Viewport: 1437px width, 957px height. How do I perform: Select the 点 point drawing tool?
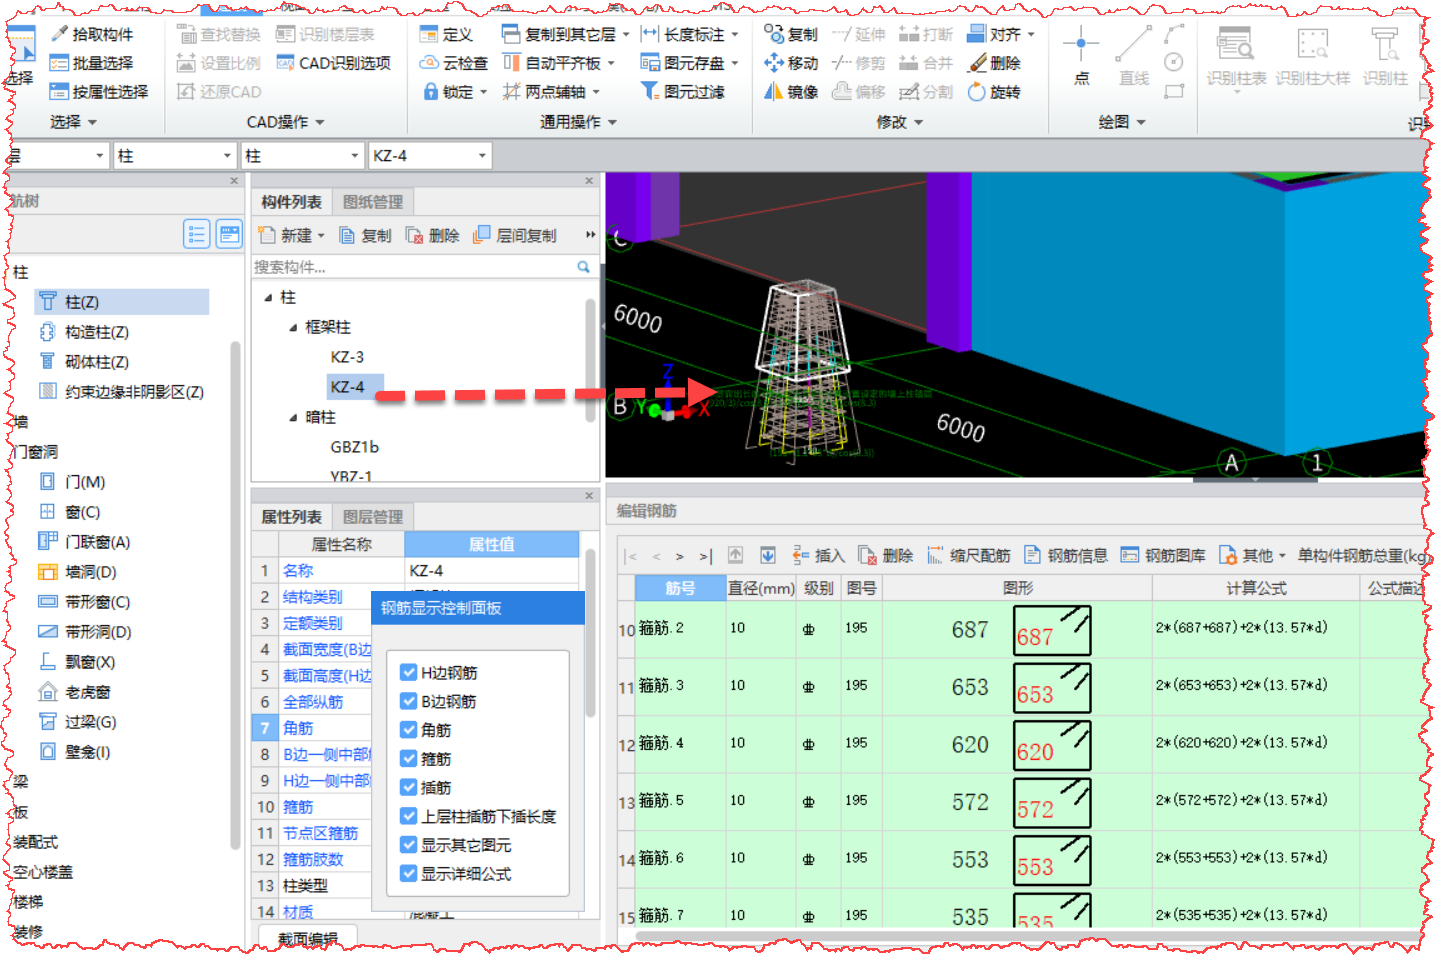coord(1081,56)
